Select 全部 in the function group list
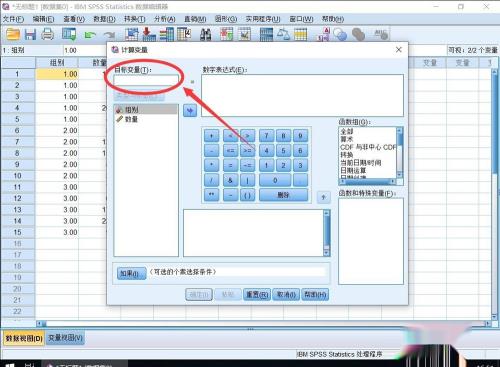Image resolution: width=500 pixels, height=367 pixels. pos(347,131)
